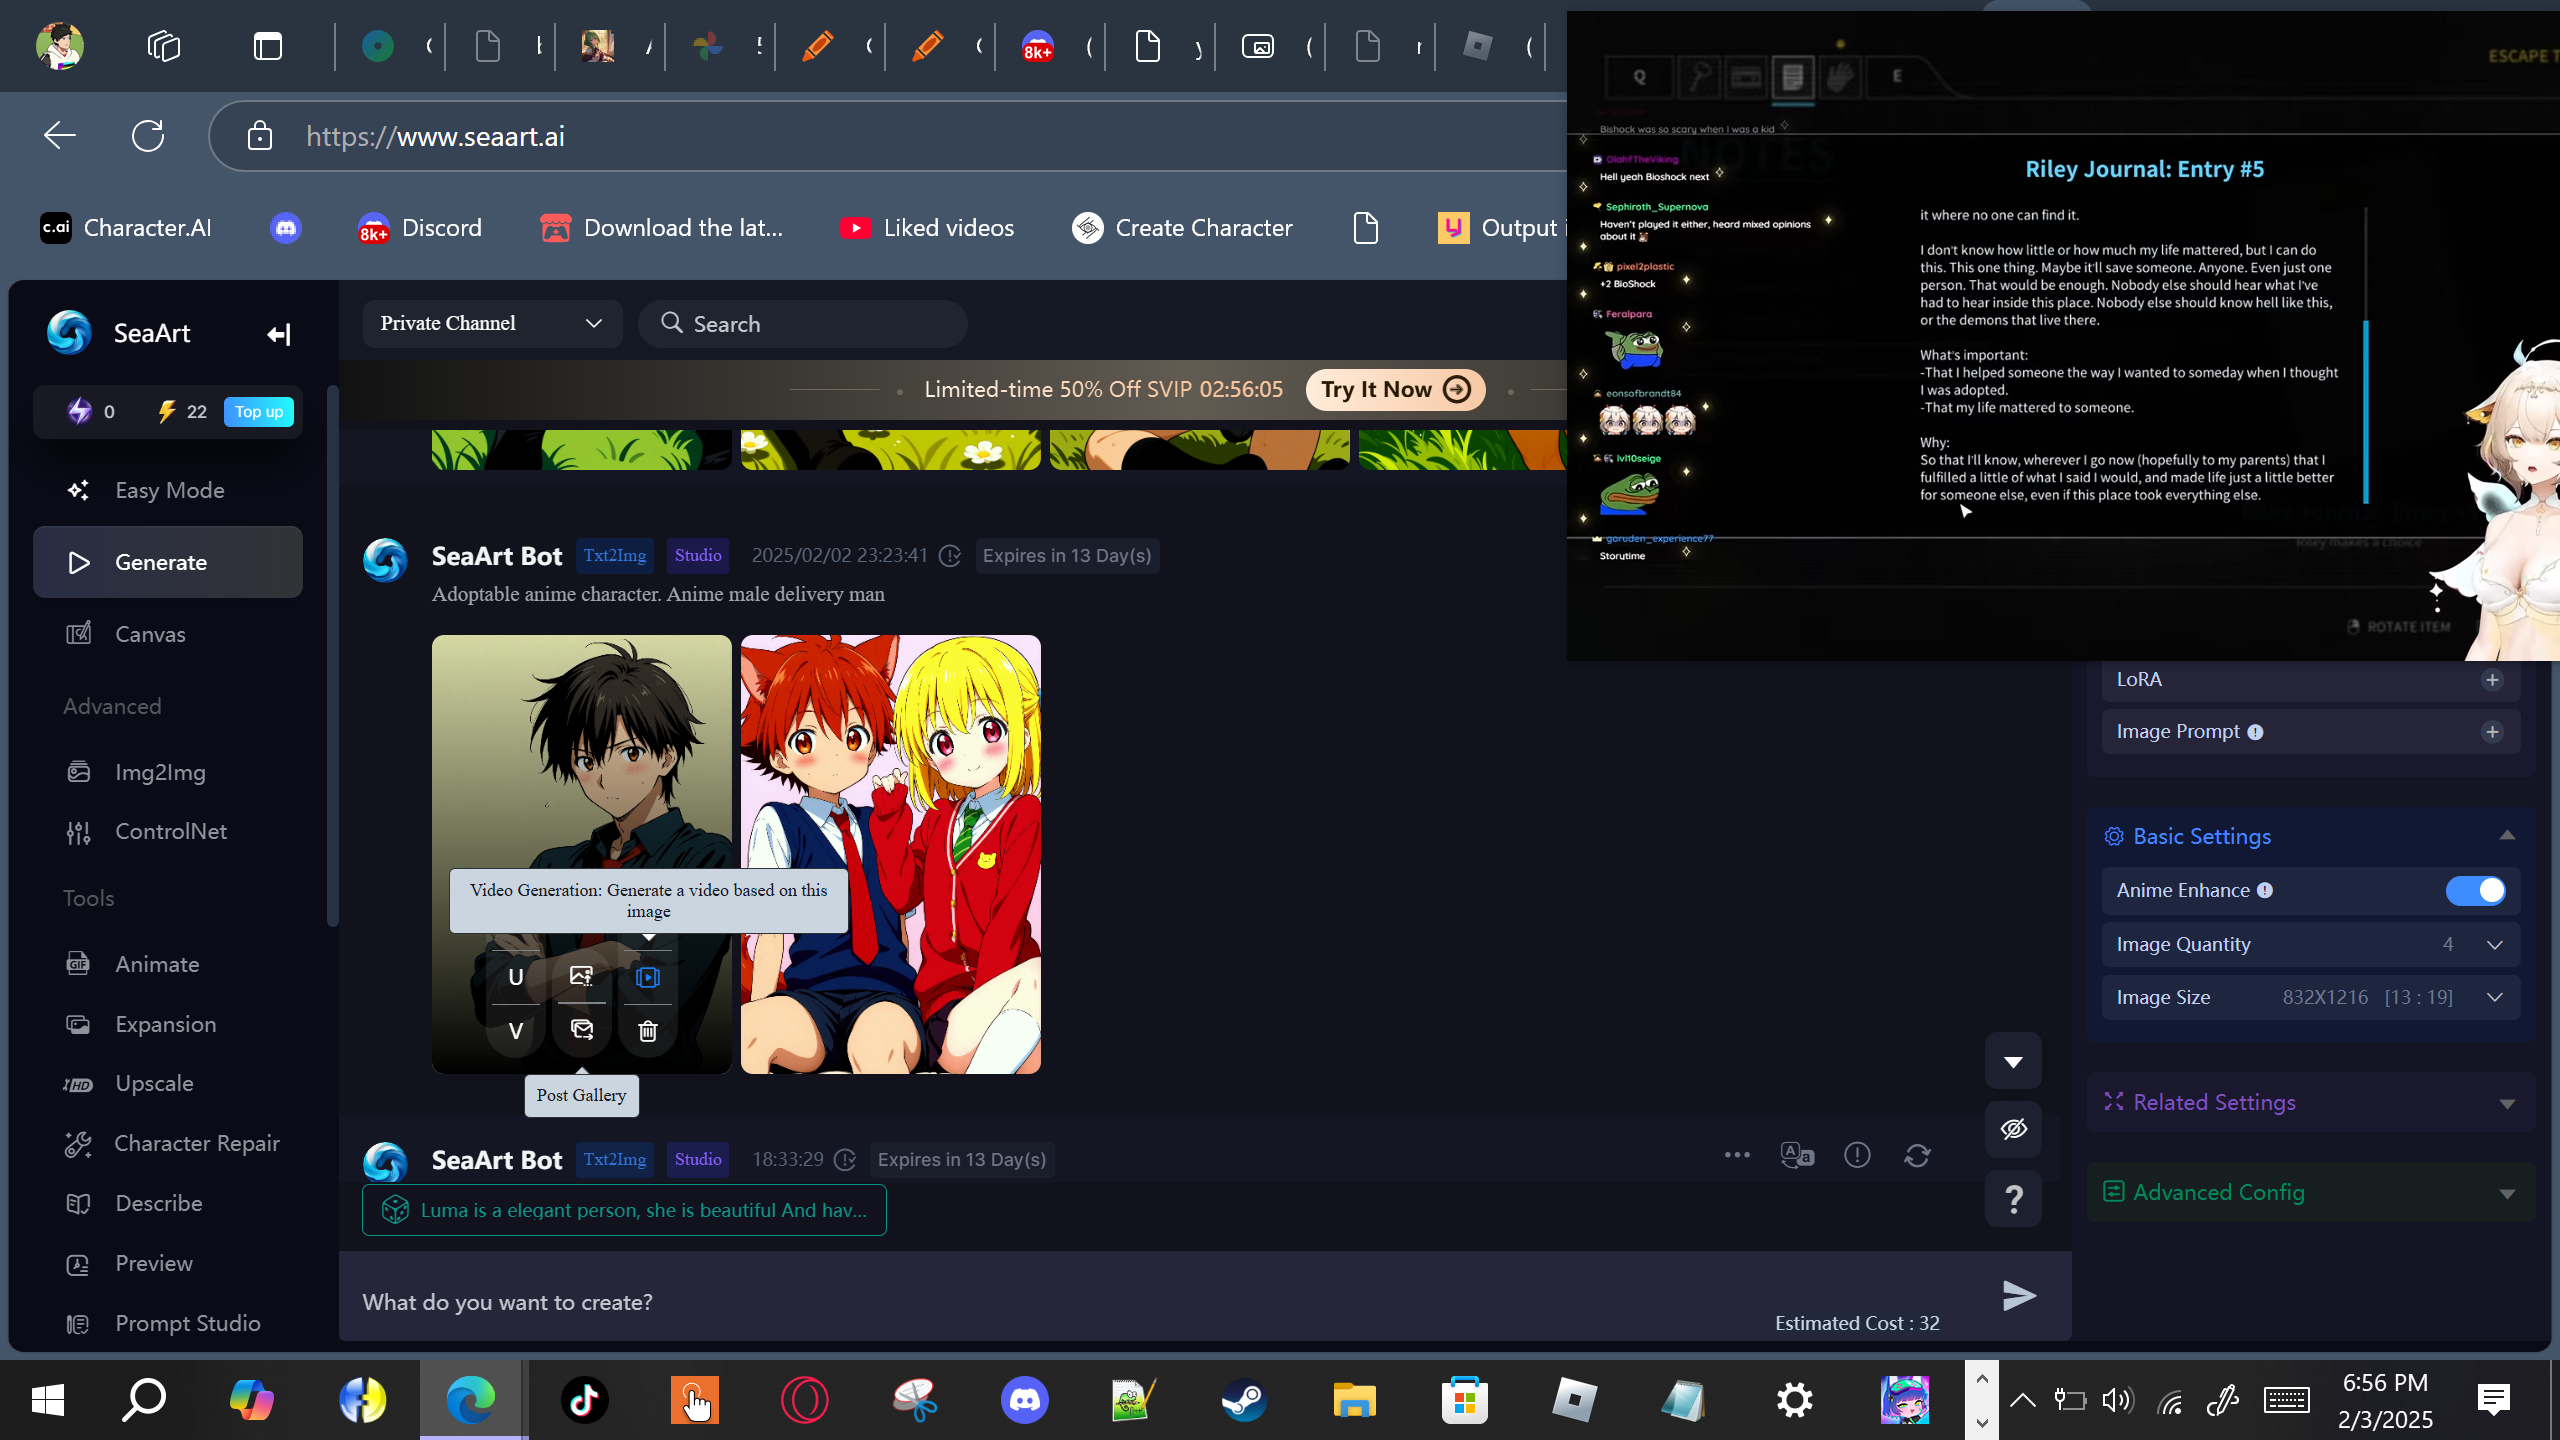
Task: Toggle the Anime Enhance switch
Action: pos(2475,891)
